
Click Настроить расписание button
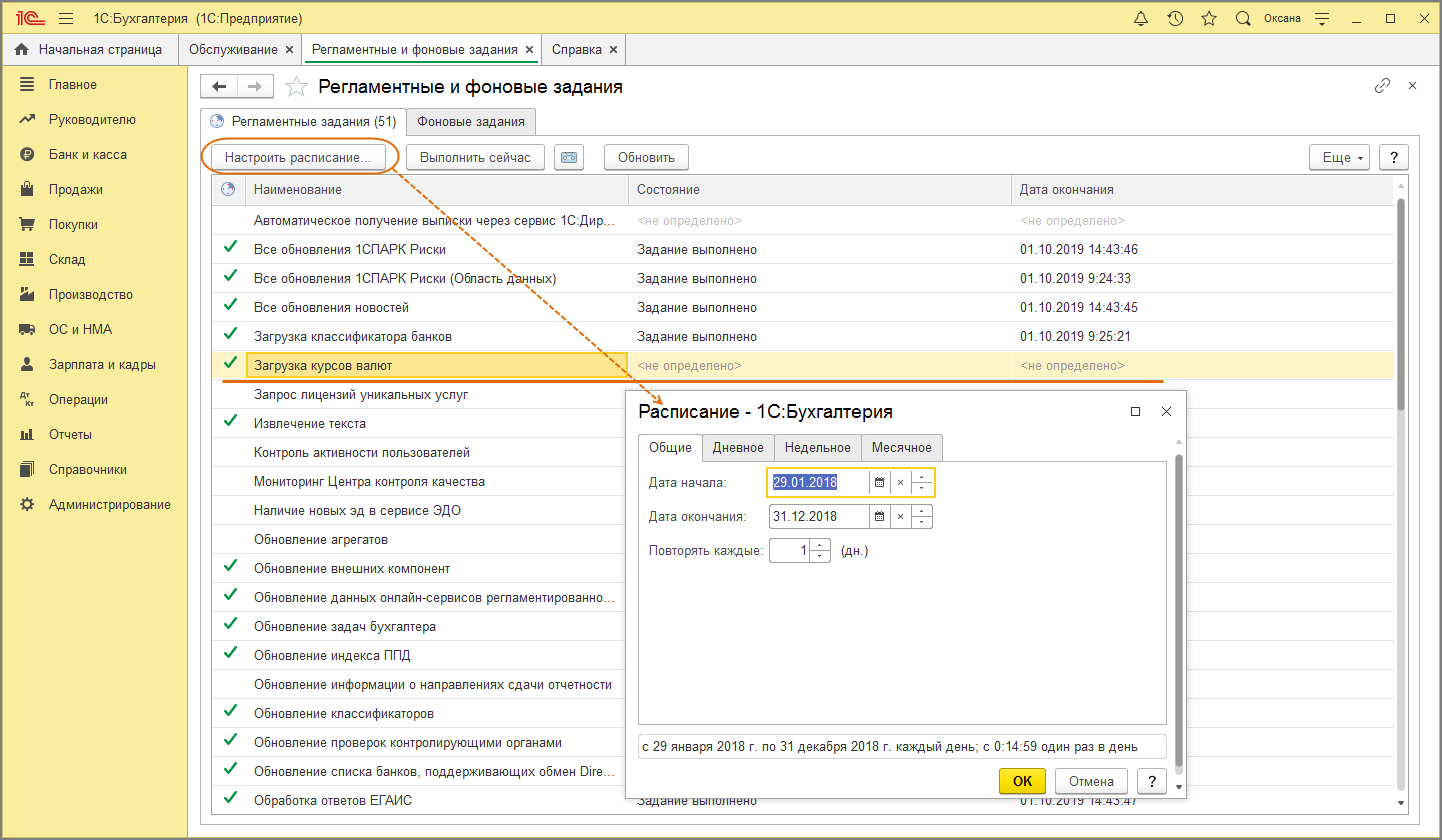point(298,157)
